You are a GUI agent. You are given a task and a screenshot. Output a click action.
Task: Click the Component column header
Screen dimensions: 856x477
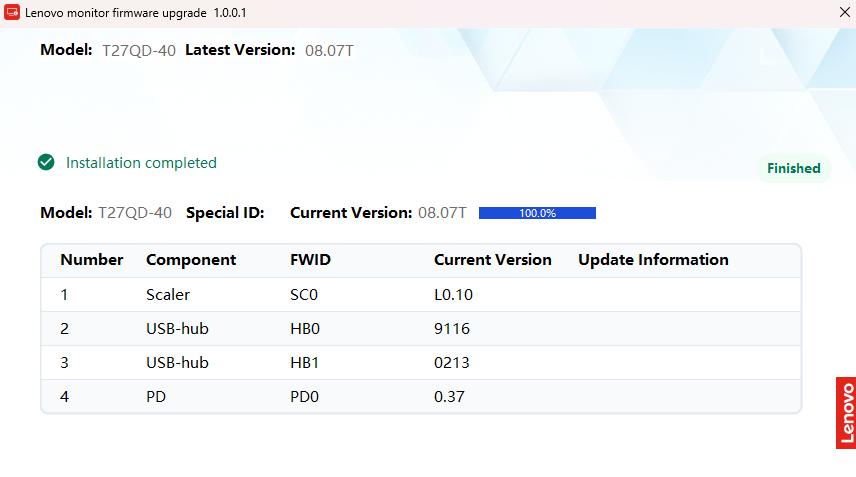191,260
